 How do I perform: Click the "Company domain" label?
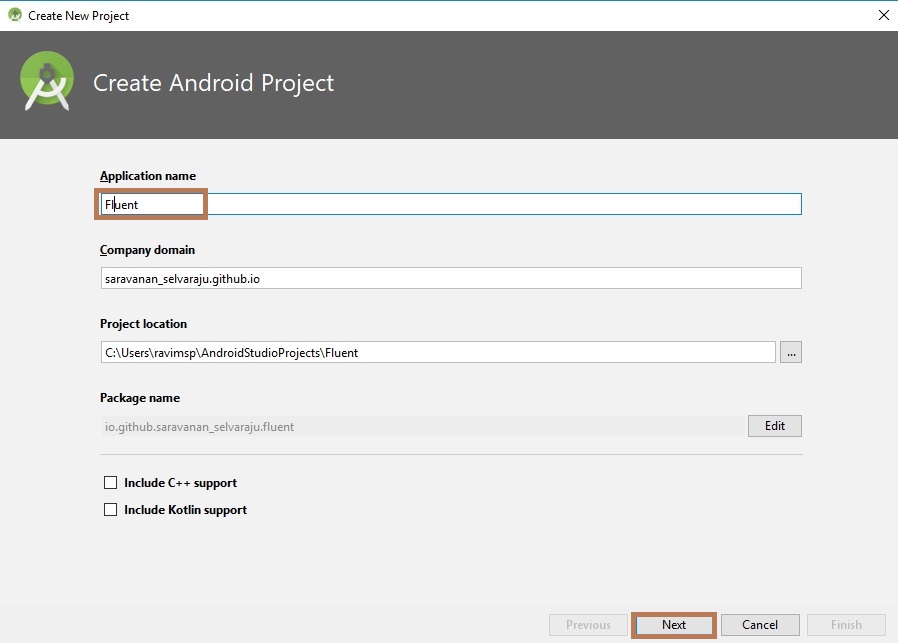(x=147, y=250)
